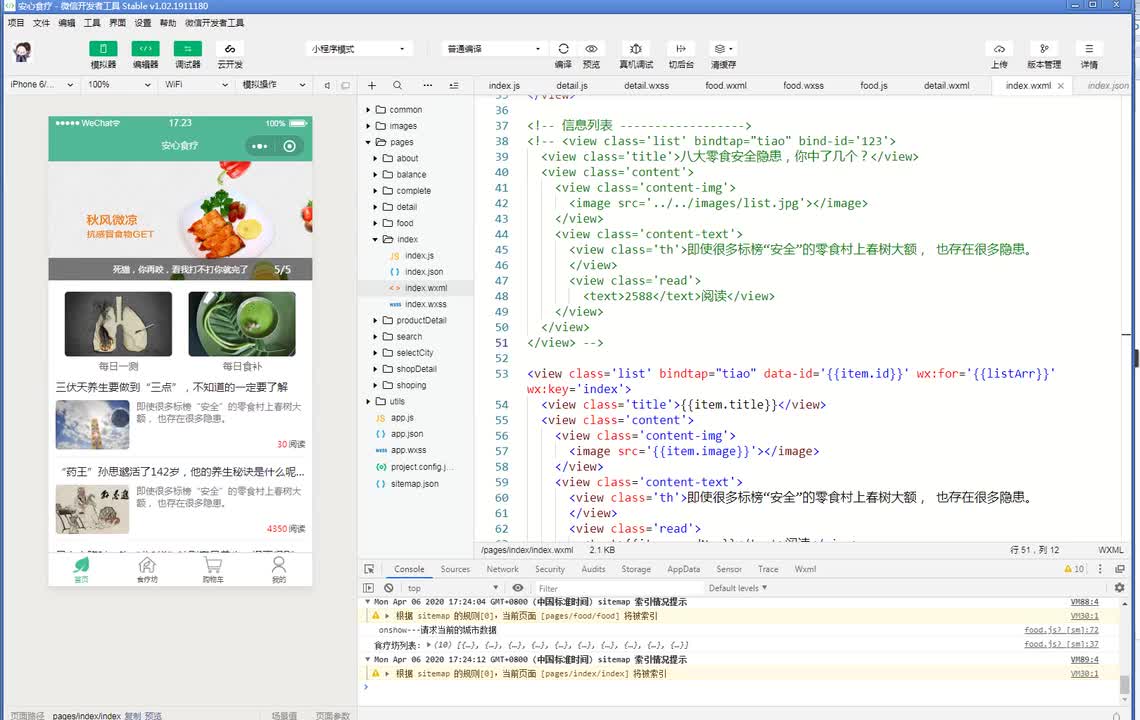Open the iPhone 6 device dropdown

(x=41, y=84)
